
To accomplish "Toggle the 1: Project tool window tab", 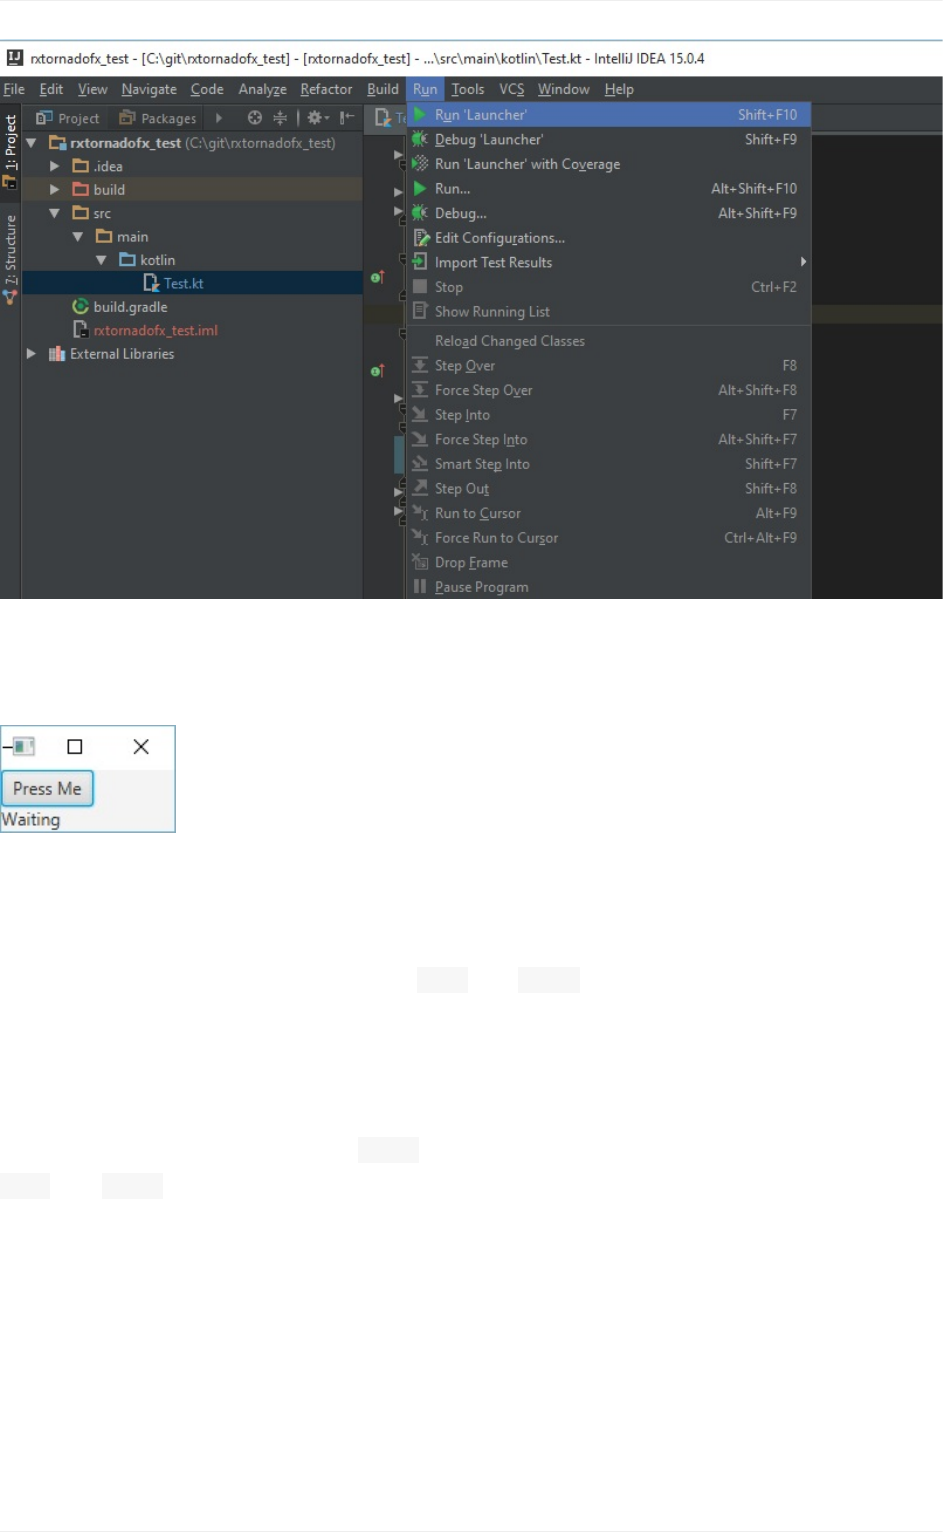I will tap(11, 151).
